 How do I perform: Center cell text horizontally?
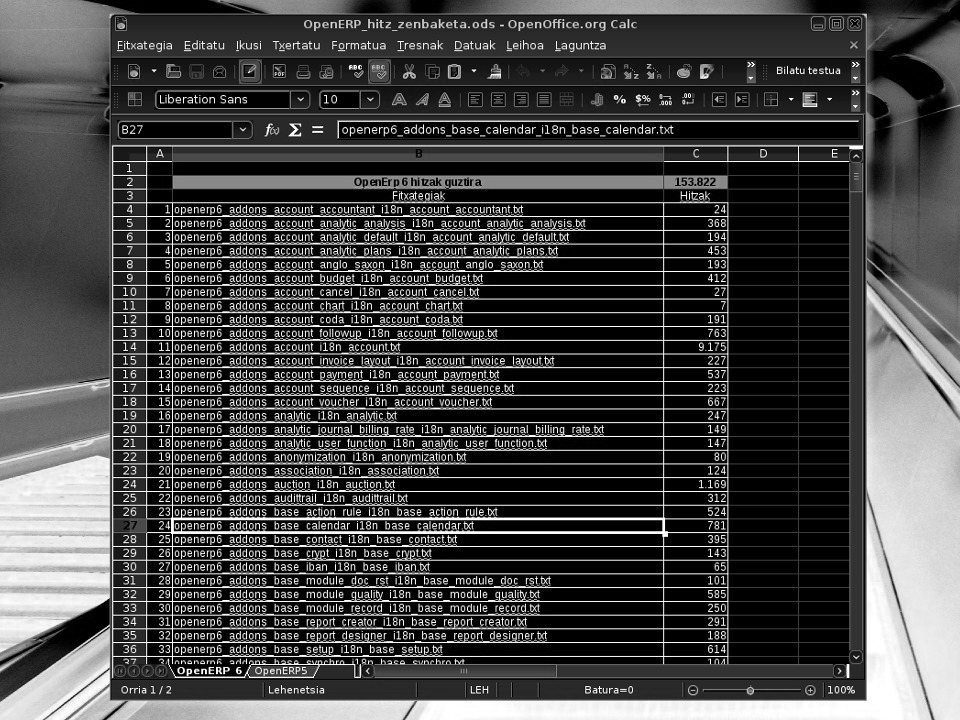[498, 99]
